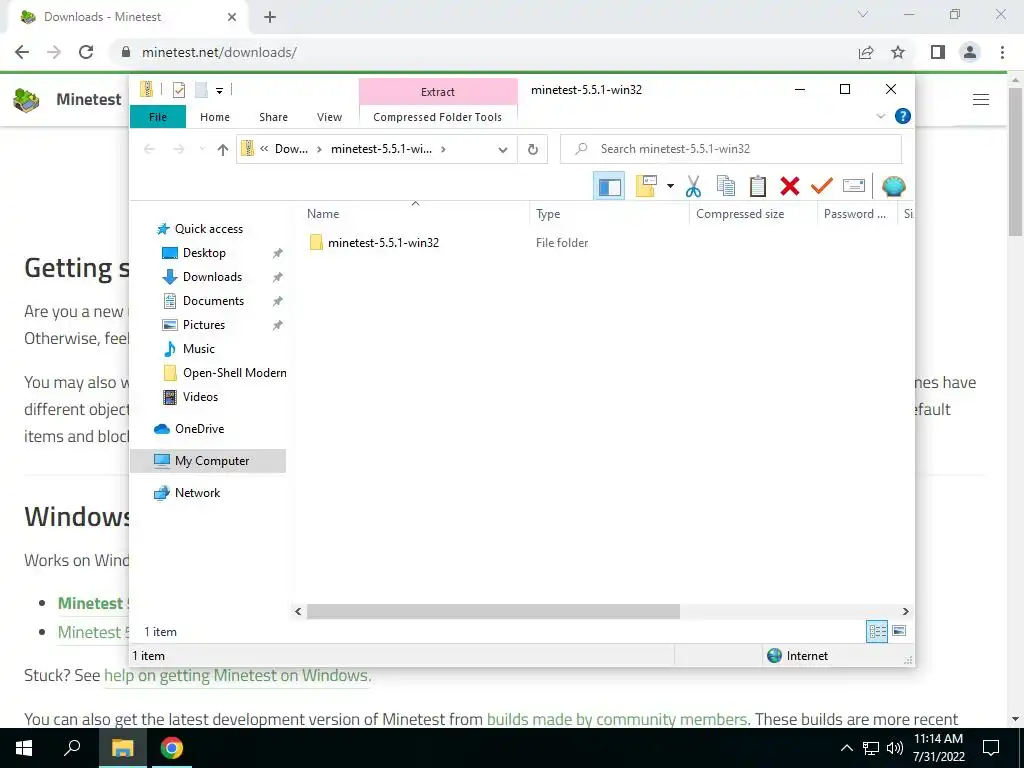This screenshot has width=1024, height=768.
Task: Open help on getting Minetest on Windows link
Action: point(238,675)
